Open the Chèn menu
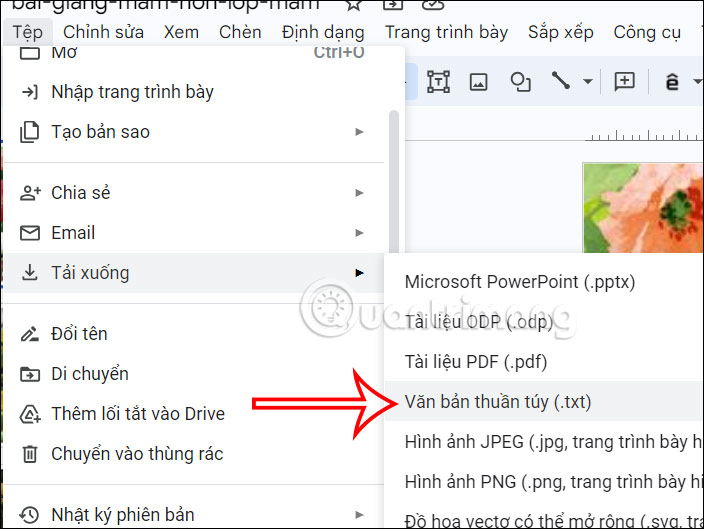The image size is (704, 529). click(x=240, y=32)
